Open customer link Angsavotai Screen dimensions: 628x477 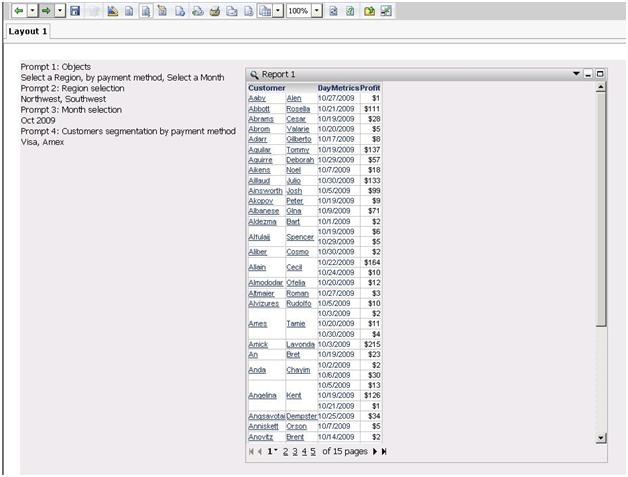pyautogui.click(x=265, y=416)
